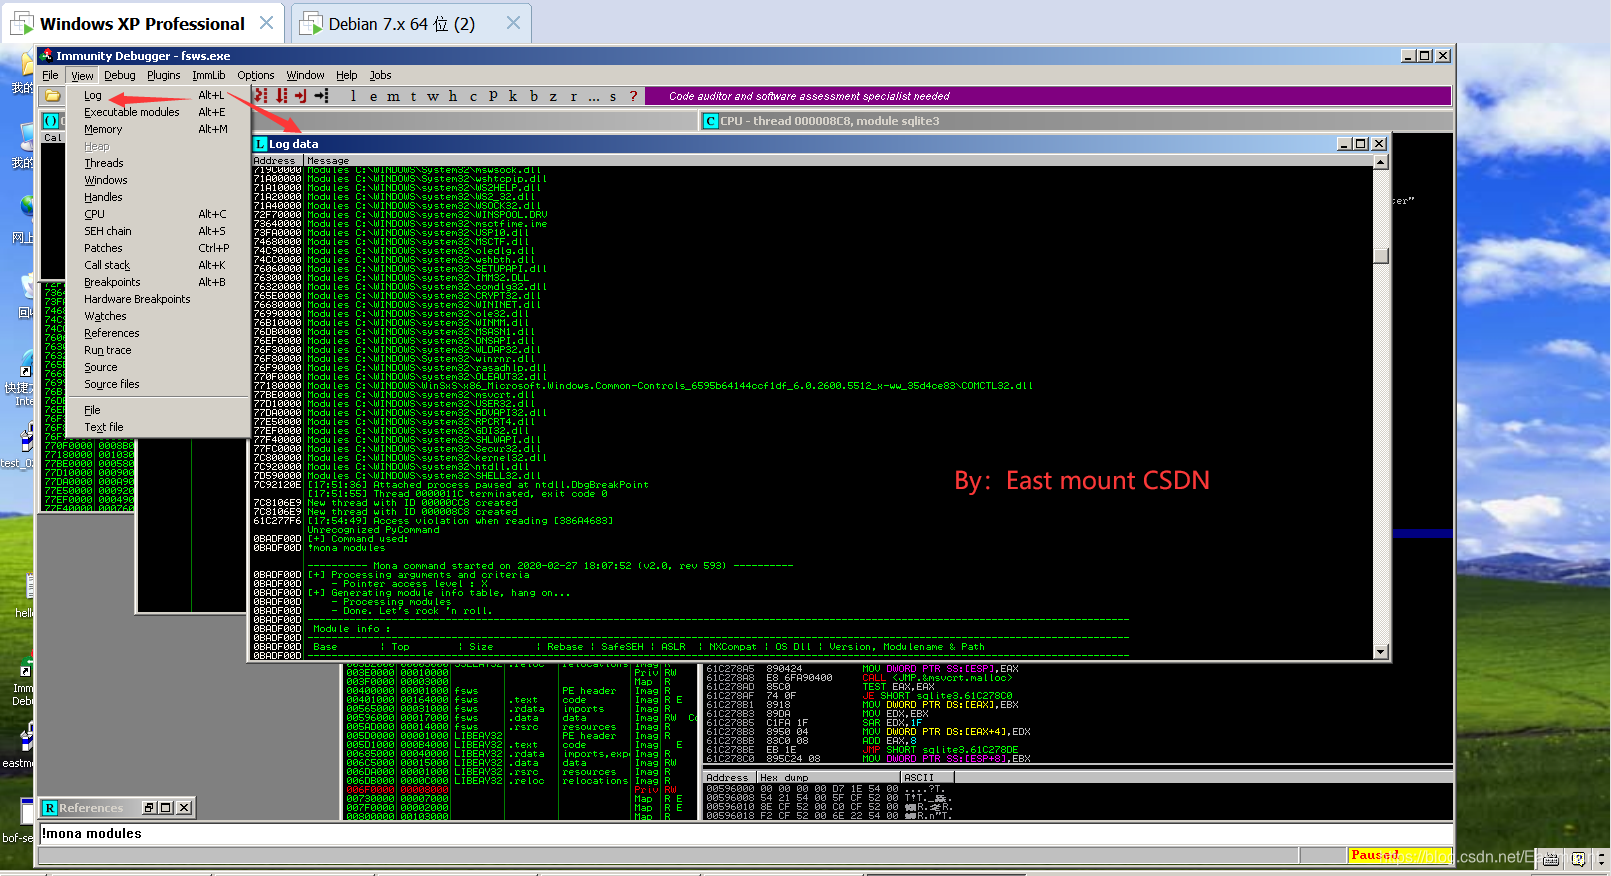Open the Help menu
Viewport: 1611px width, 876px height.
pyautogui.click(x=346, y=75)
